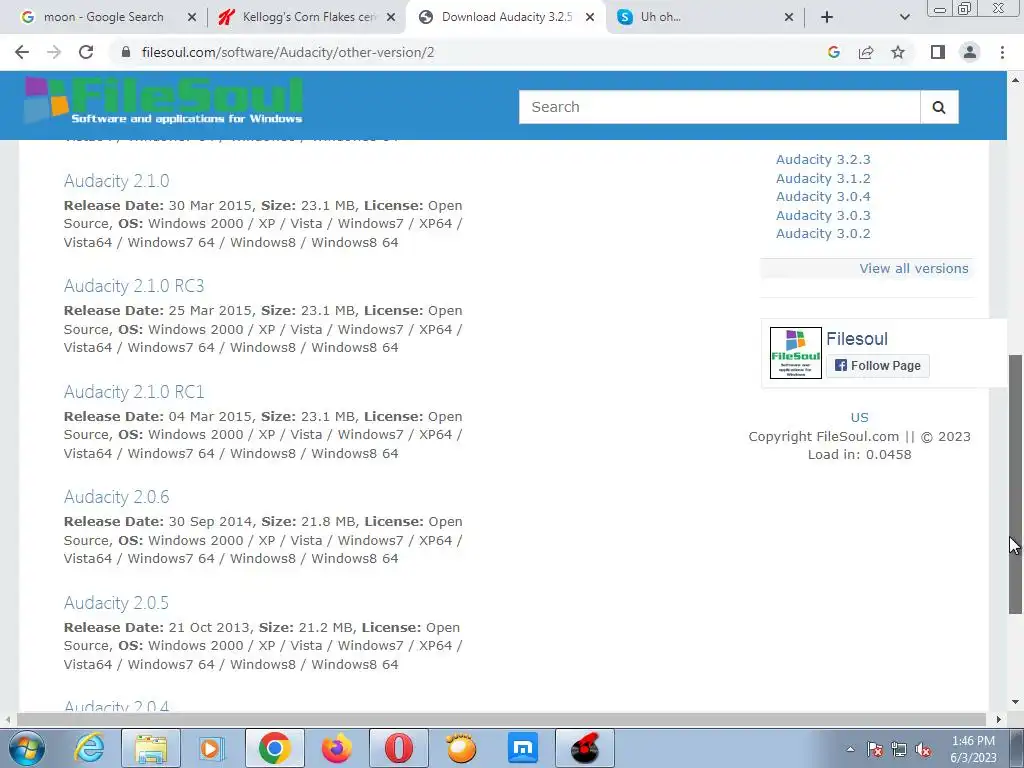Screen dimensions: 1024x768
Task: Open a new browser tab
Action: (x=827, y=18)
